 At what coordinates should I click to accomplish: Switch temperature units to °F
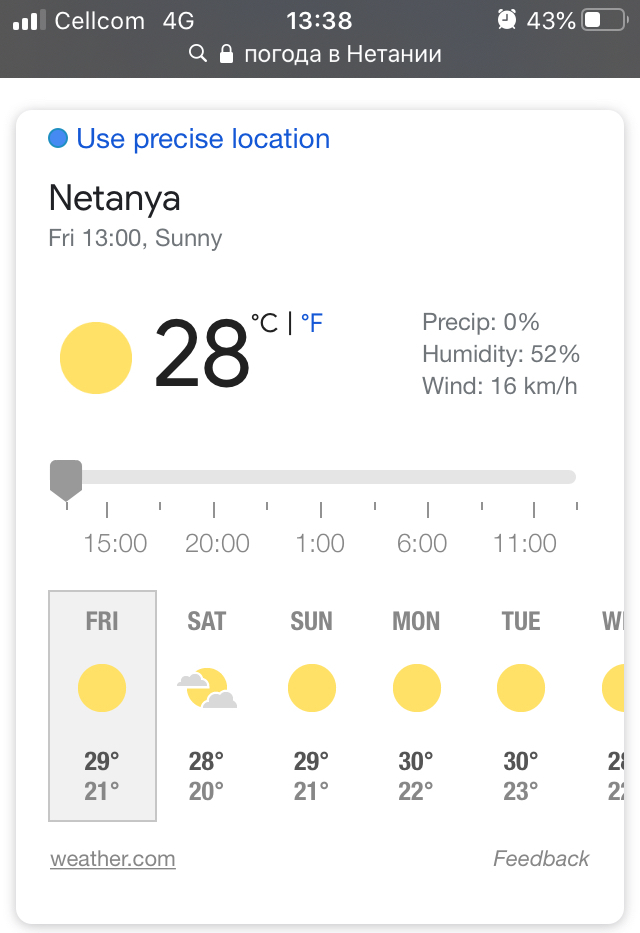312,323
